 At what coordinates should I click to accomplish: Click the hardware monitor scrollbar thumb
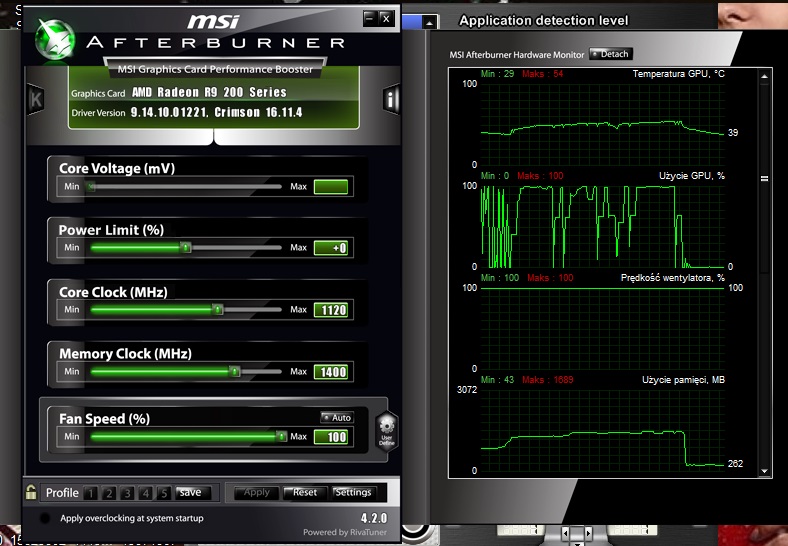click(x=764, y=178)
